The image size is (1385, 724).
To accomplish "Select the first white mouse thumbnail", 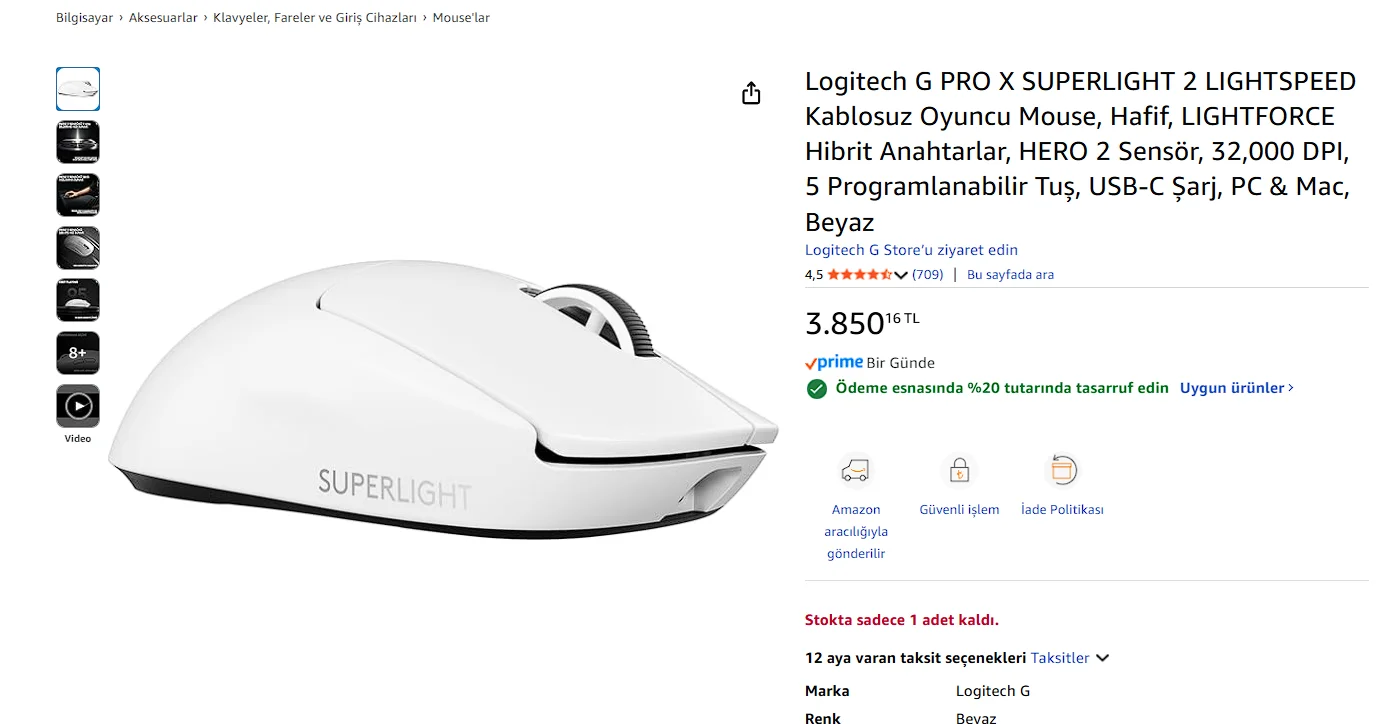I will click(78, 89).
